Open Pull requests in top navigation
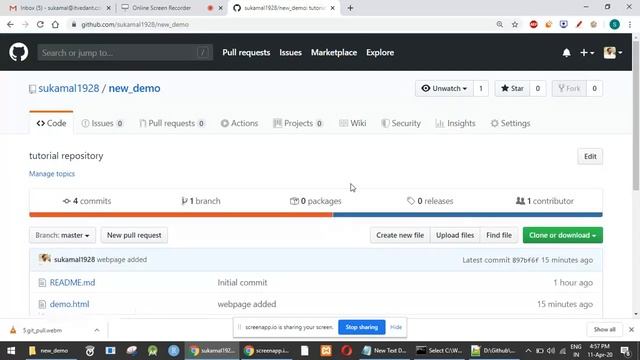 click(246, 53)
